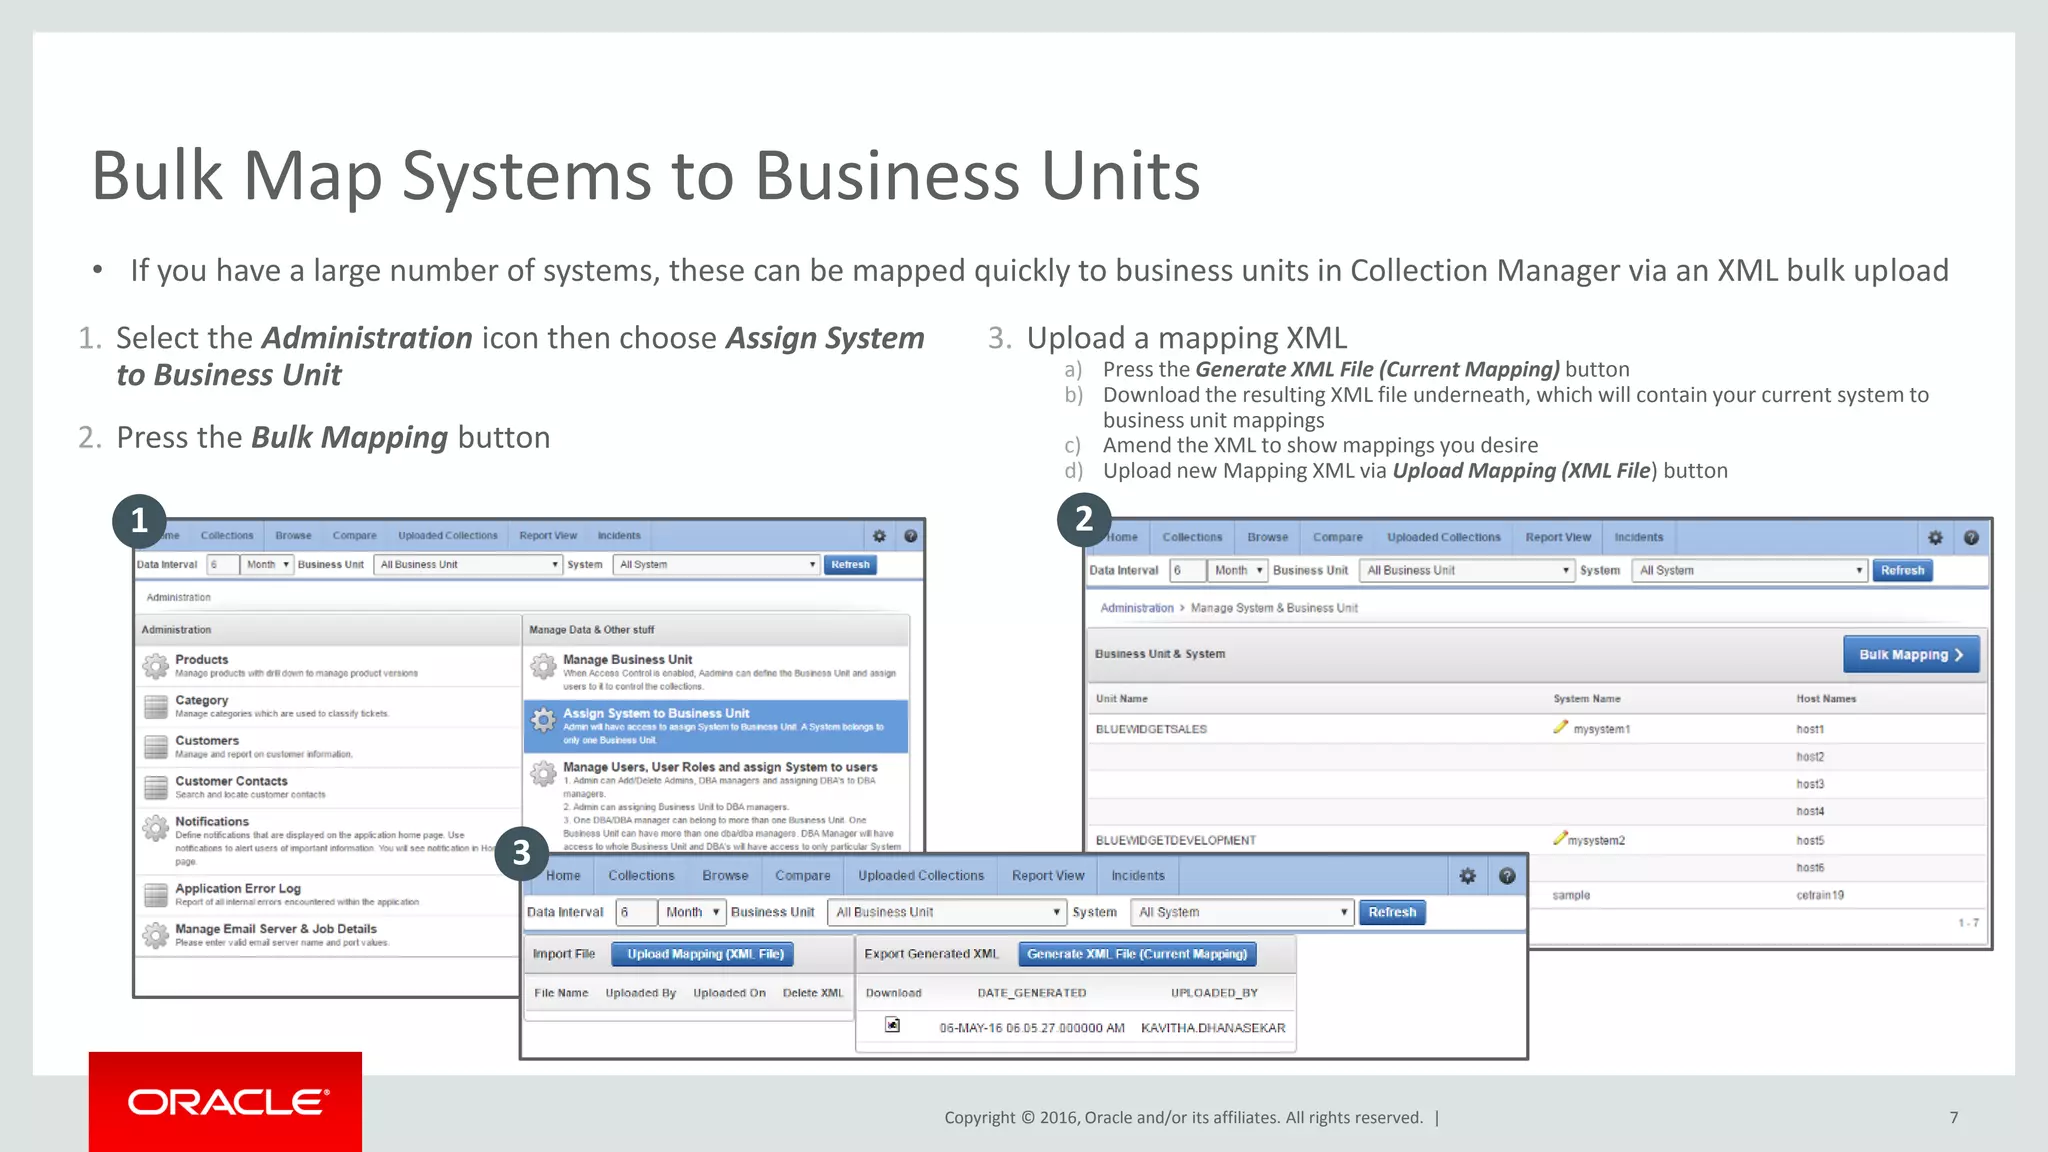Click the Bulk Mapping button

1911,655
